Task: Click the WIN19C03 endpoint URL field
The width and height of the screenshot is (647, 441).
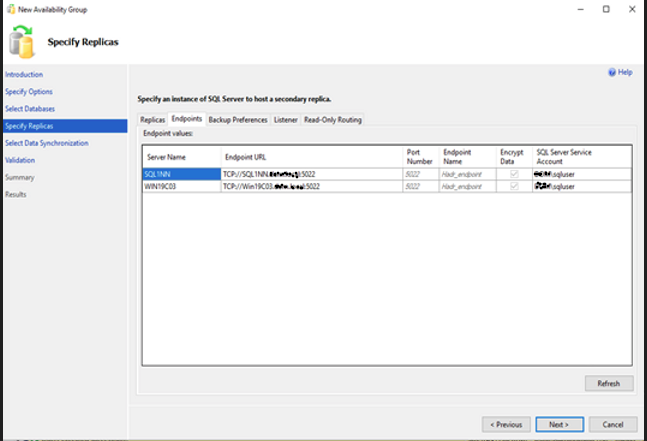Action: [310, 186]
